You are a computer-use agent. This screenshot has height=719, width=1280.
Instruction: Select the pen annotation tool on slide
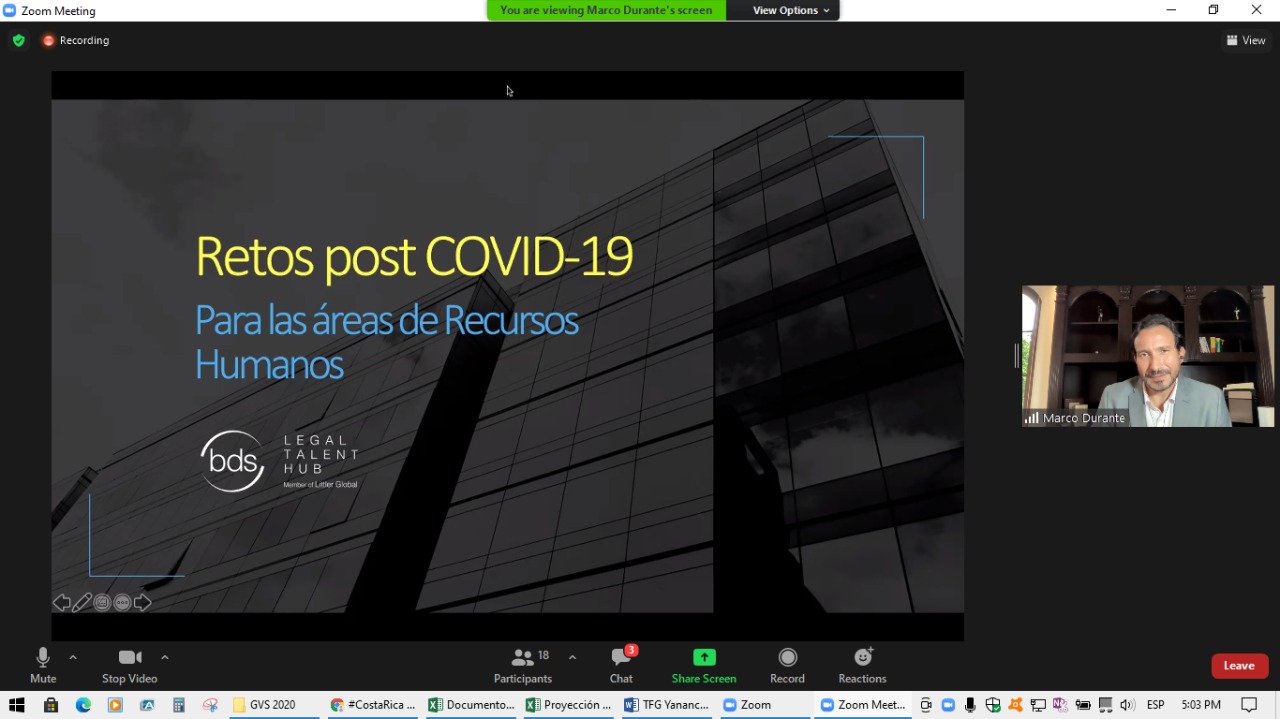82,603
